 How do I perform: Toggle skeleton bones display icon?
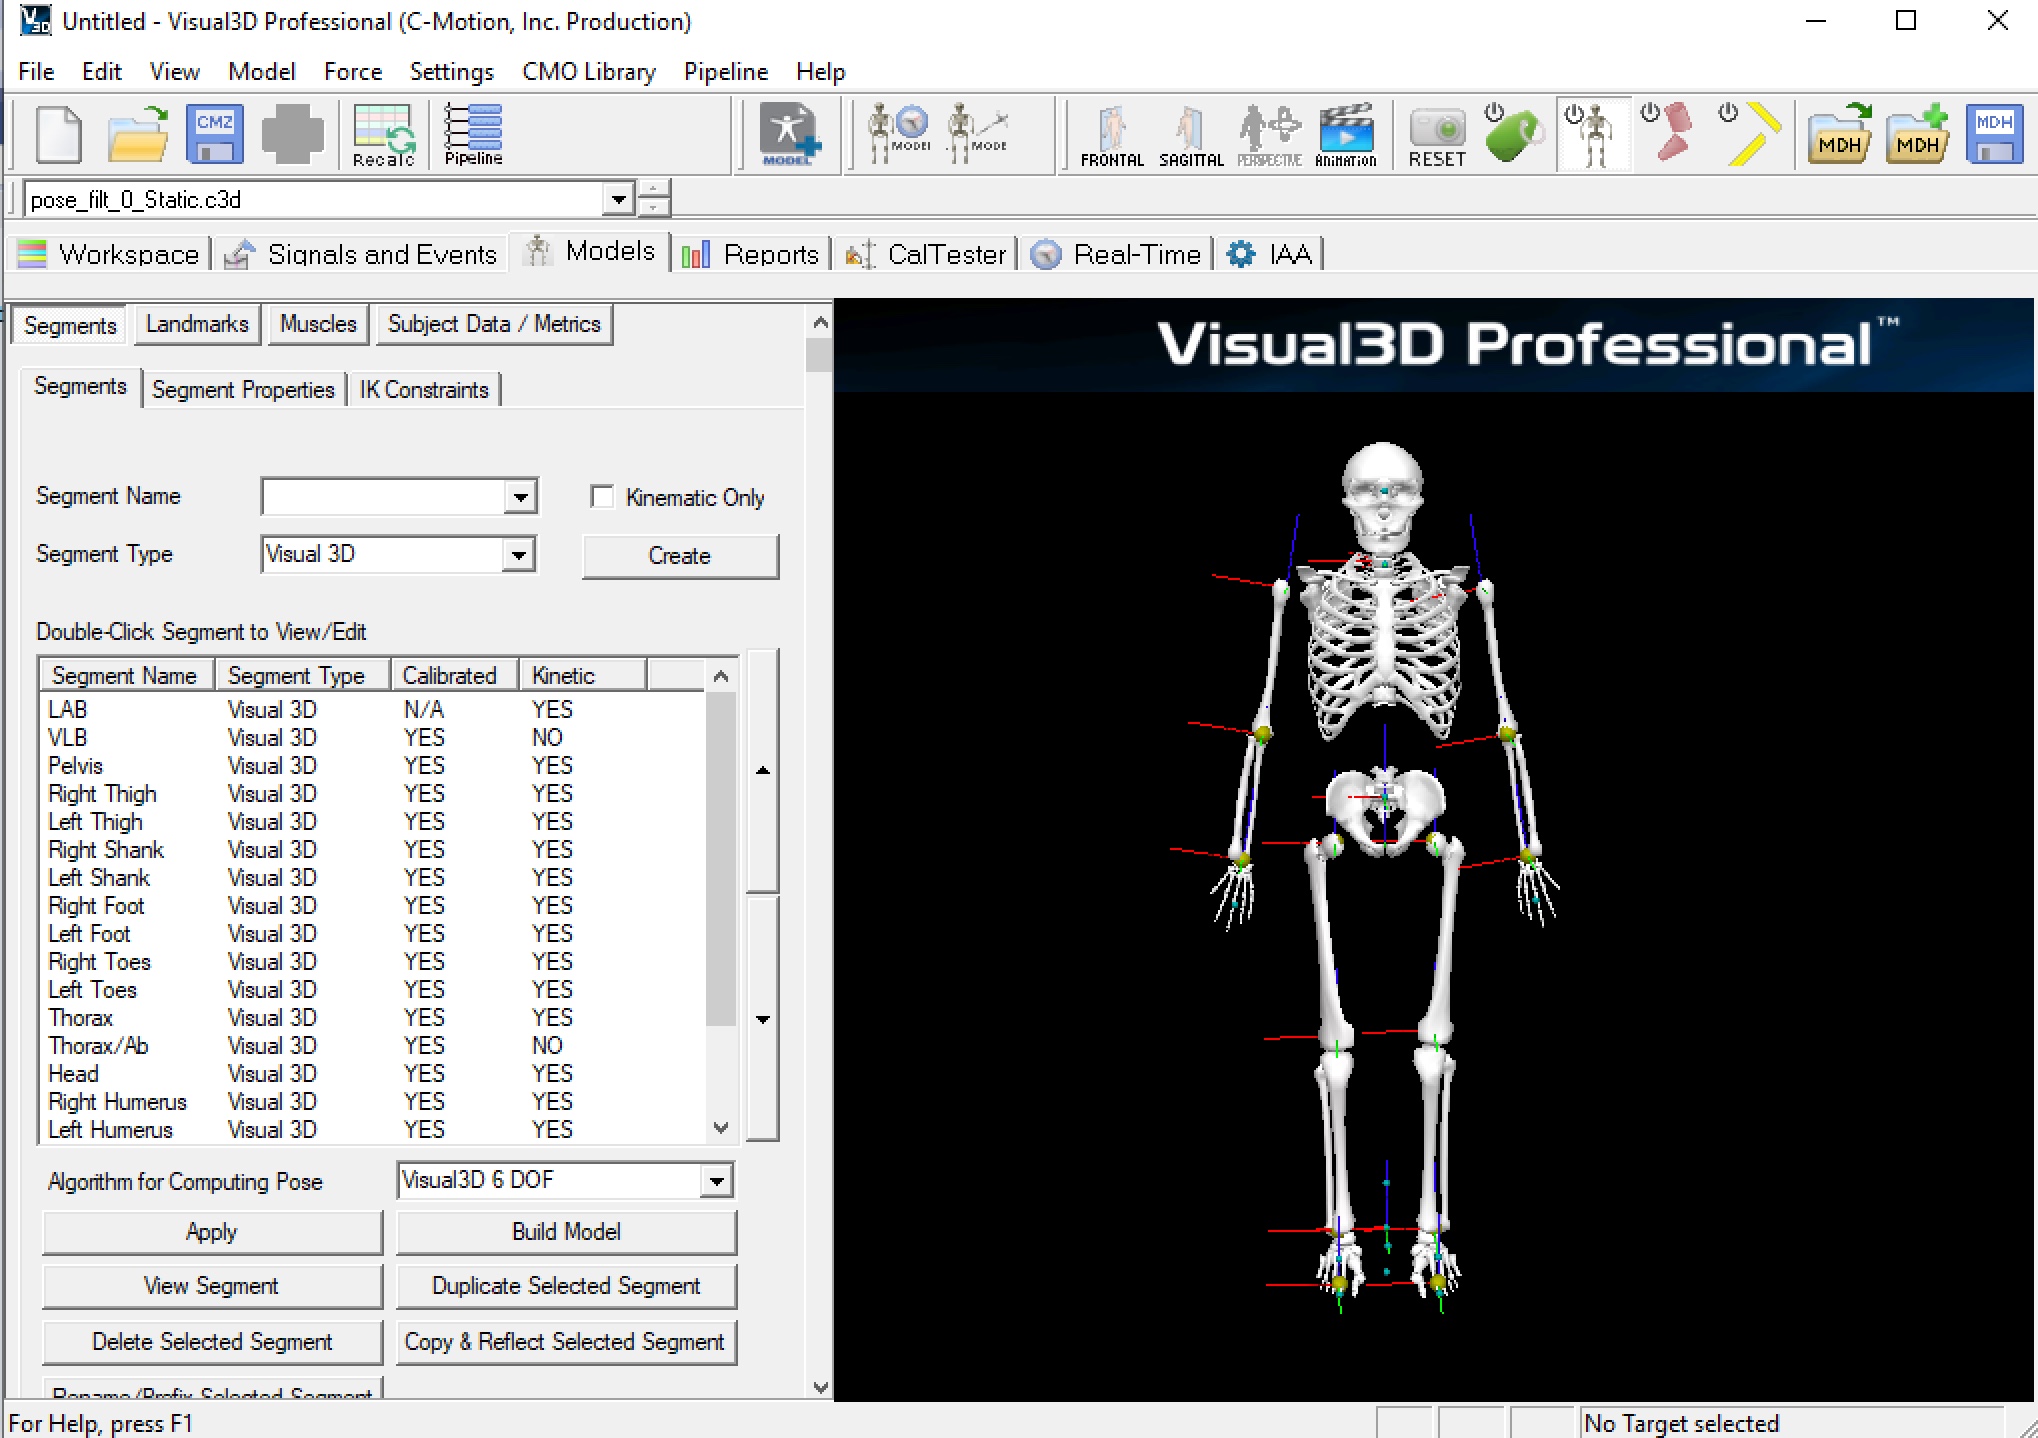tap(1593, 134)
